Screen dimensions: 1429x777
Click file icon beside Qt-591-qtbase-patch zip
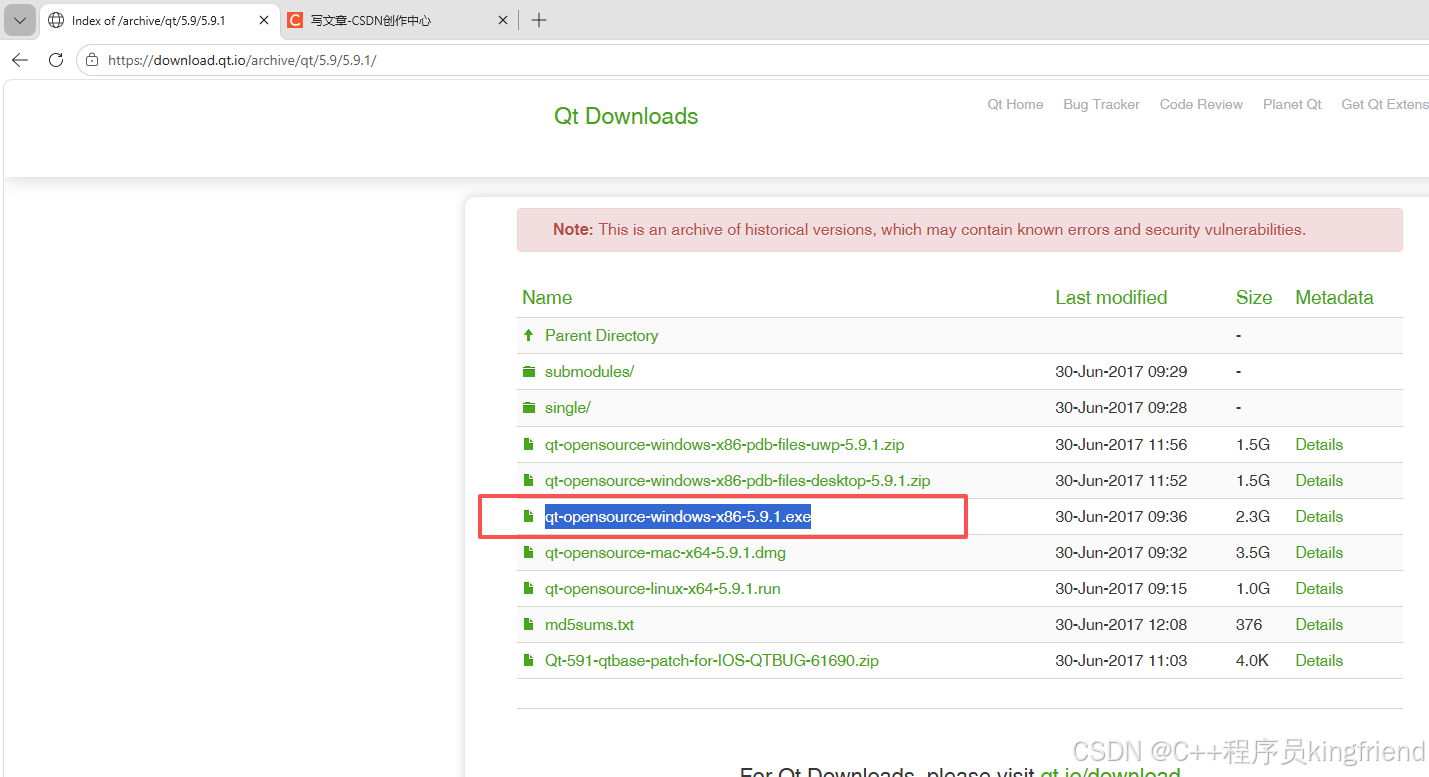(x=529, y=660)
